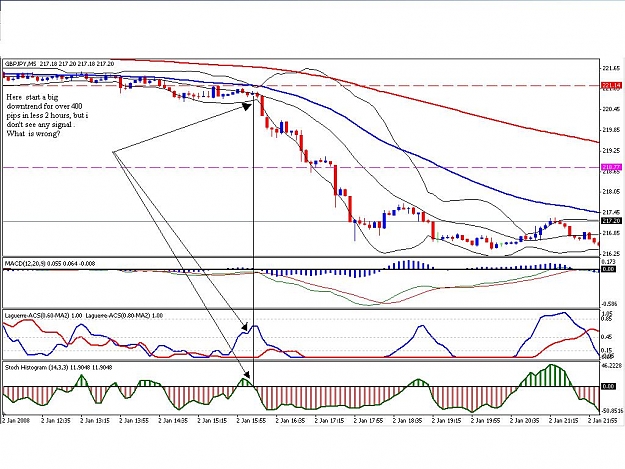Click the -50.8516 Stoch scale value
625x469 pixels.
coord(613,410)
